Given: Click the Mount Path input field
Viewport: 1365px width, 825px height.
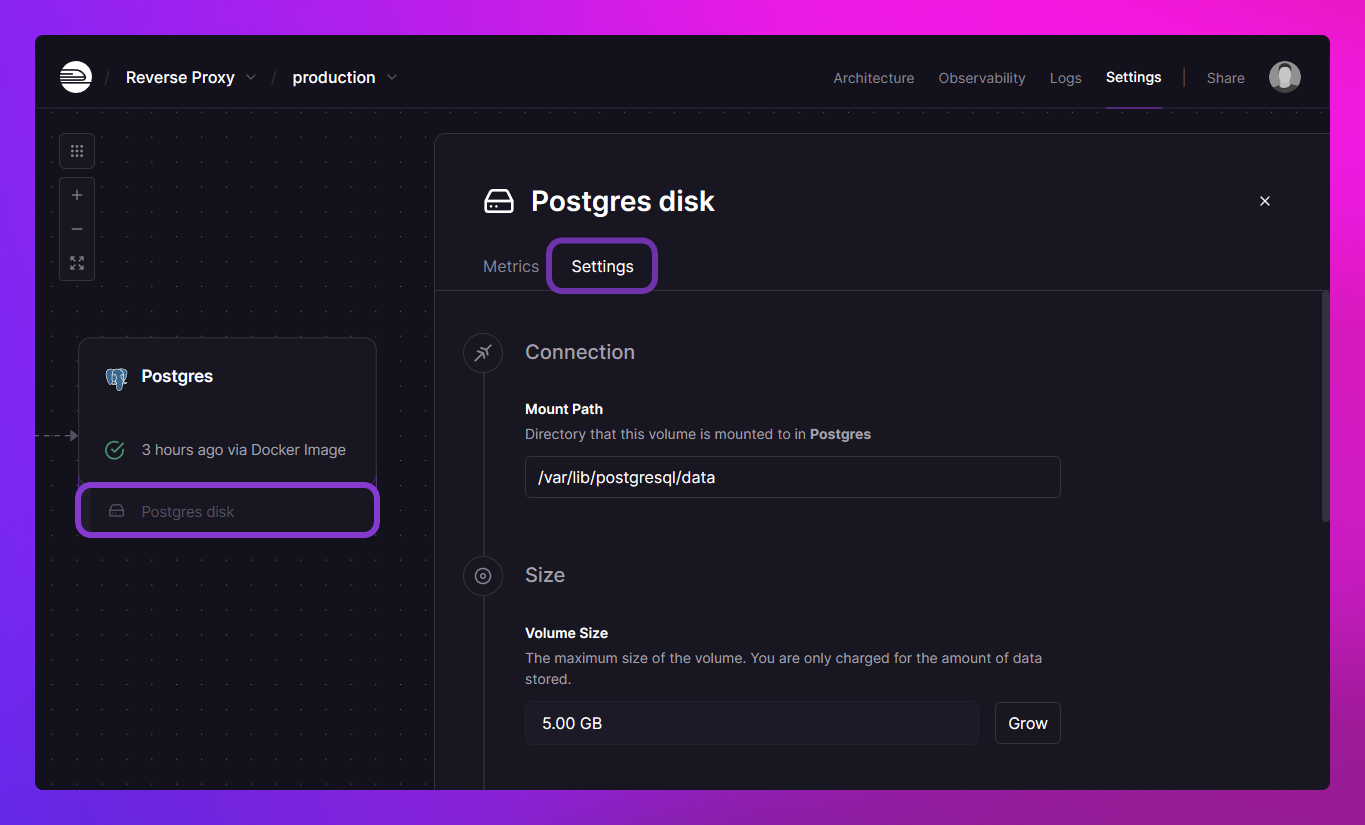Looking at the screenshot, I should click(792, 477).
